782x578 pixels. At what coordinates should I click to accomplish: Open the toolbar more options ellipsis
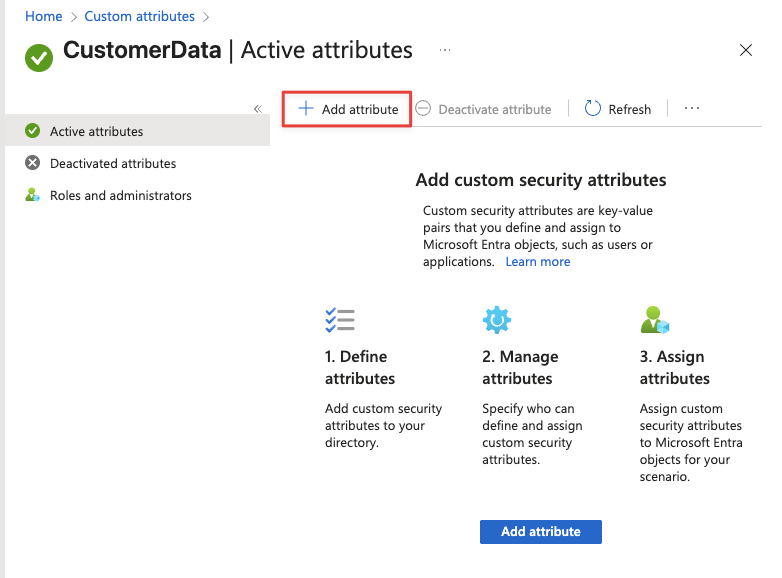(692, 109)
